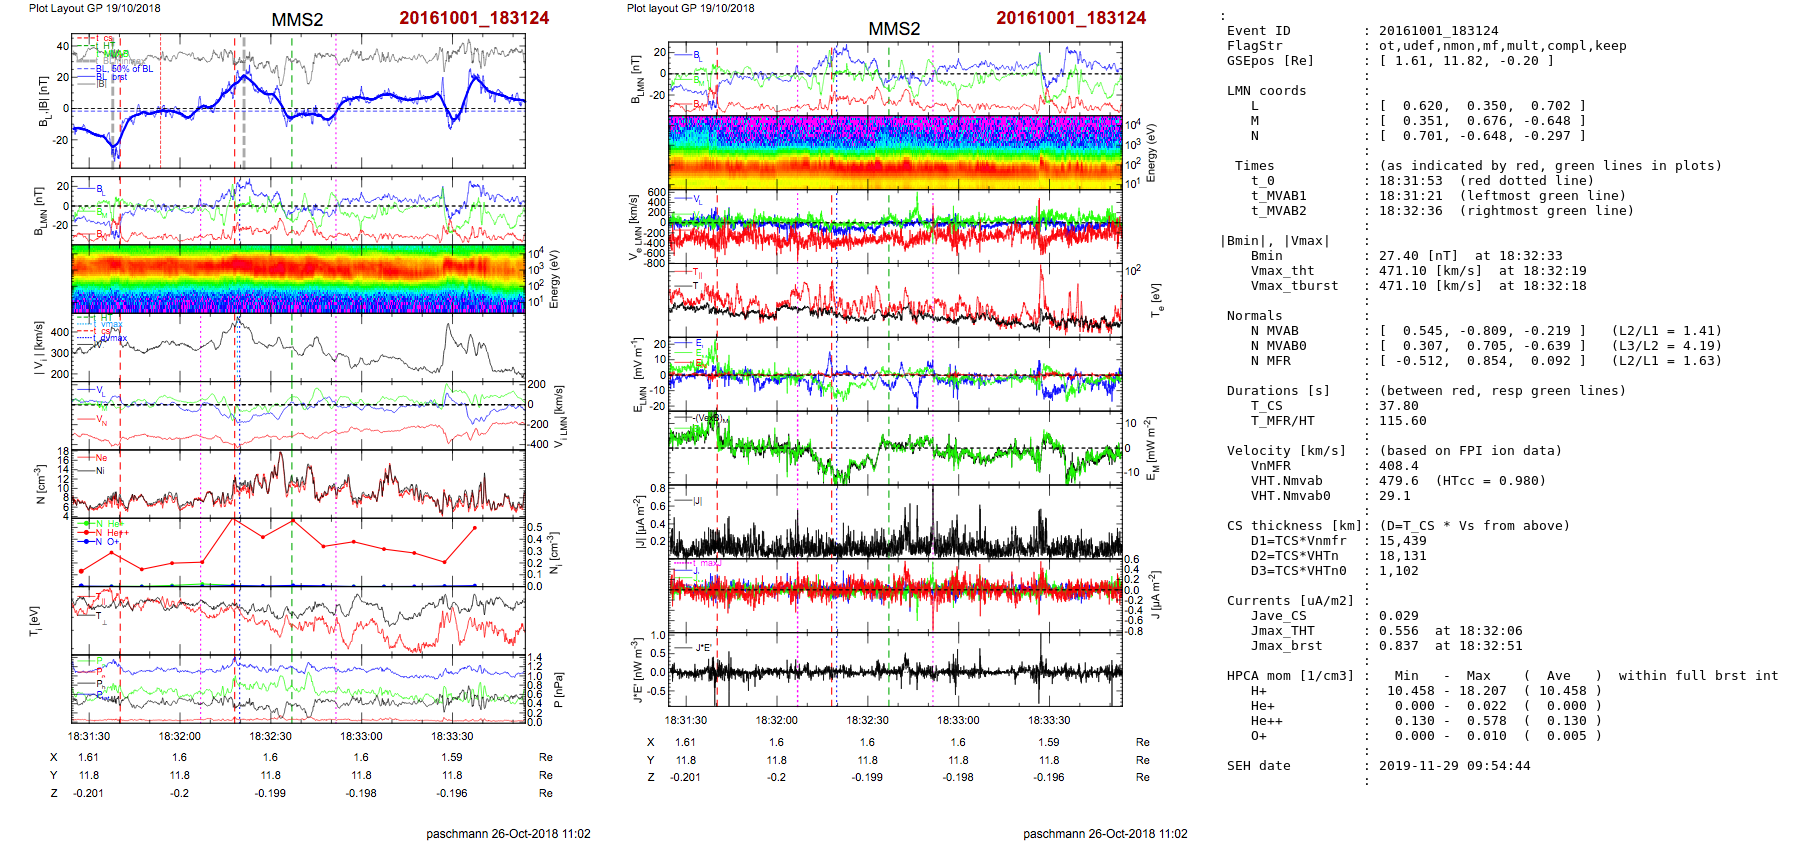Click the LMN coords heading
Screen dimensions: 1804x841
click(x=1266, y=91)
